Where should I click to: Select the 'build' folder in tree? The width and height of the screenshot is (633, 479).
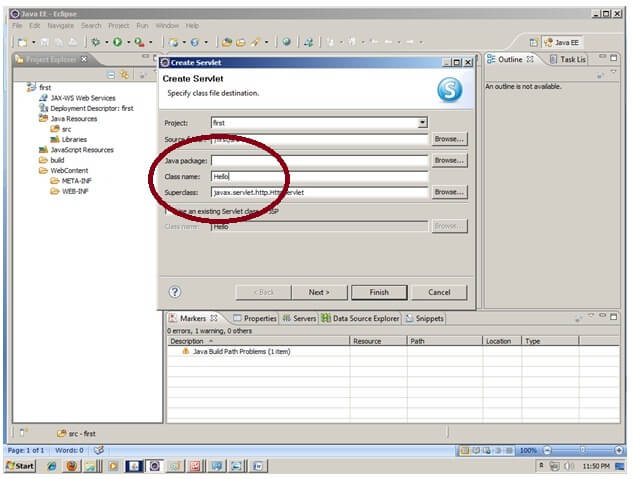click(x=57, y=160)
